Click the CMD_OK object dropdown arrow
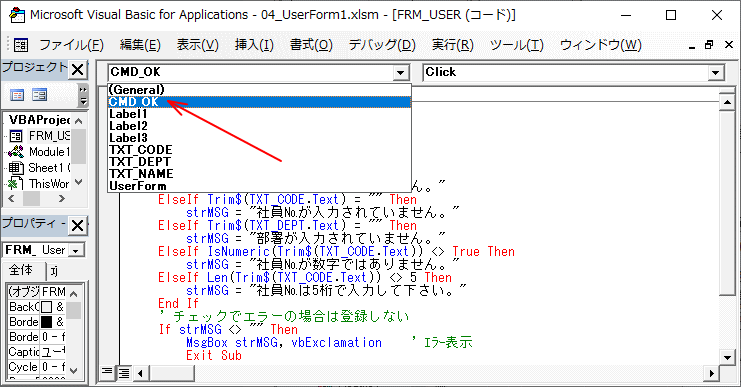This screenshot has height=387, width=741. click(x=400, y=73)
